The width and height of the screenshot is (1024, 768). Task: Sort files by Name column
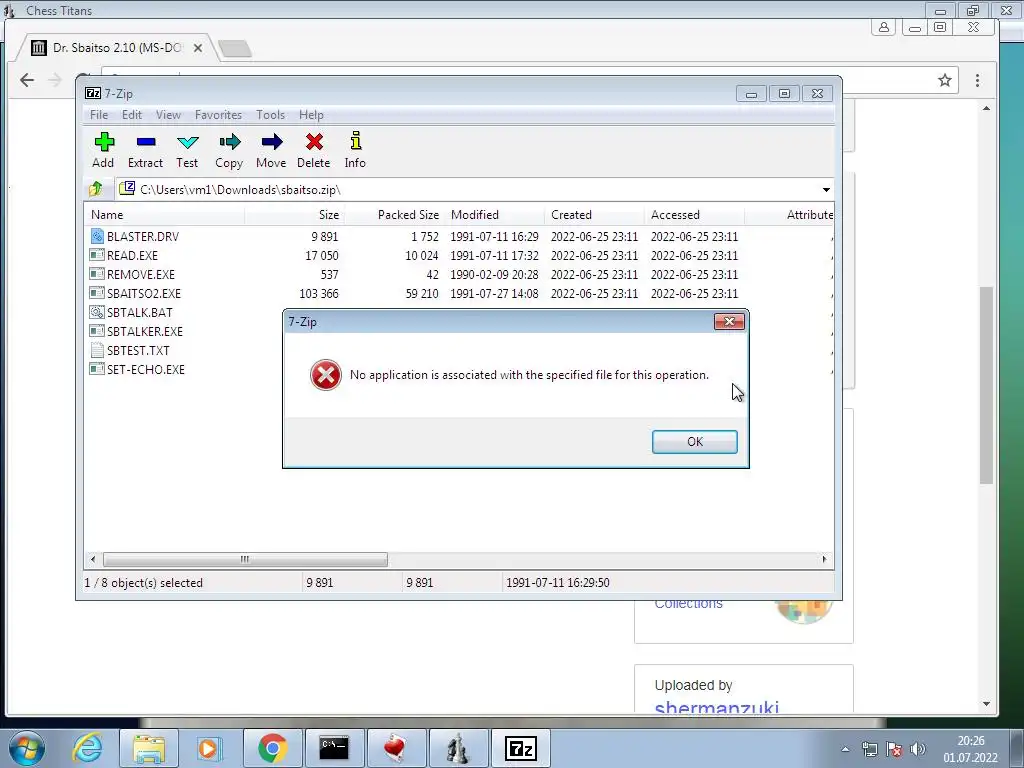click(x=165, y=215)
